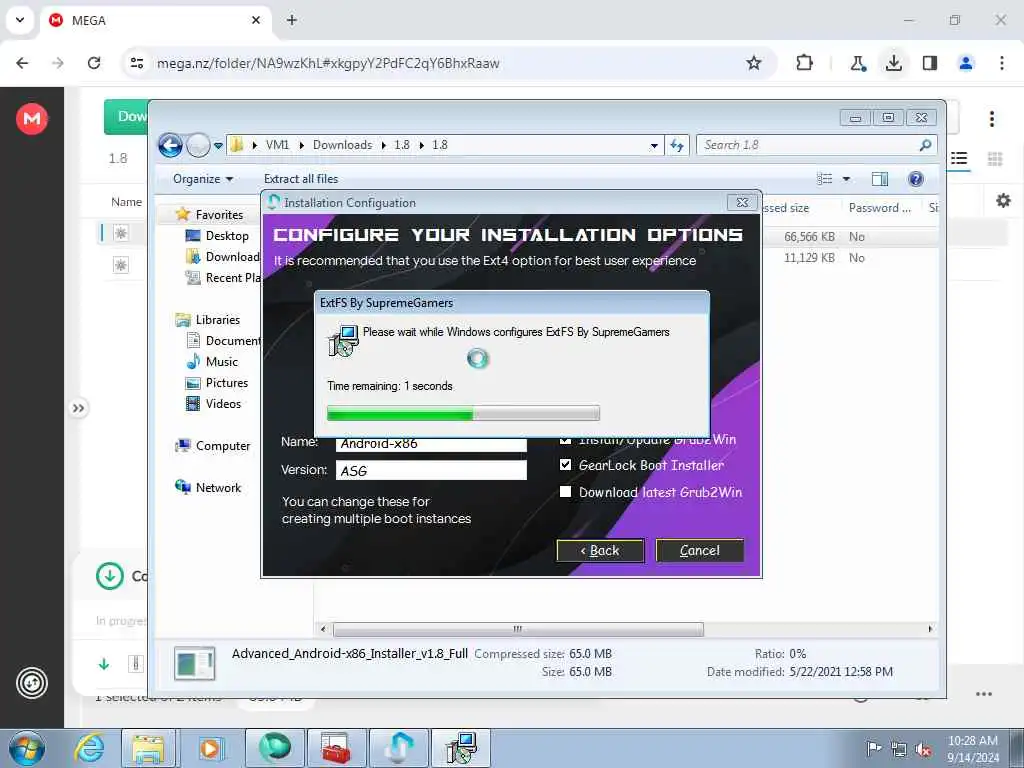Click the Name field Android-x86
The height and width of the screenshot is (768, 1024).
pyautogui.click(x=431, y=443)
